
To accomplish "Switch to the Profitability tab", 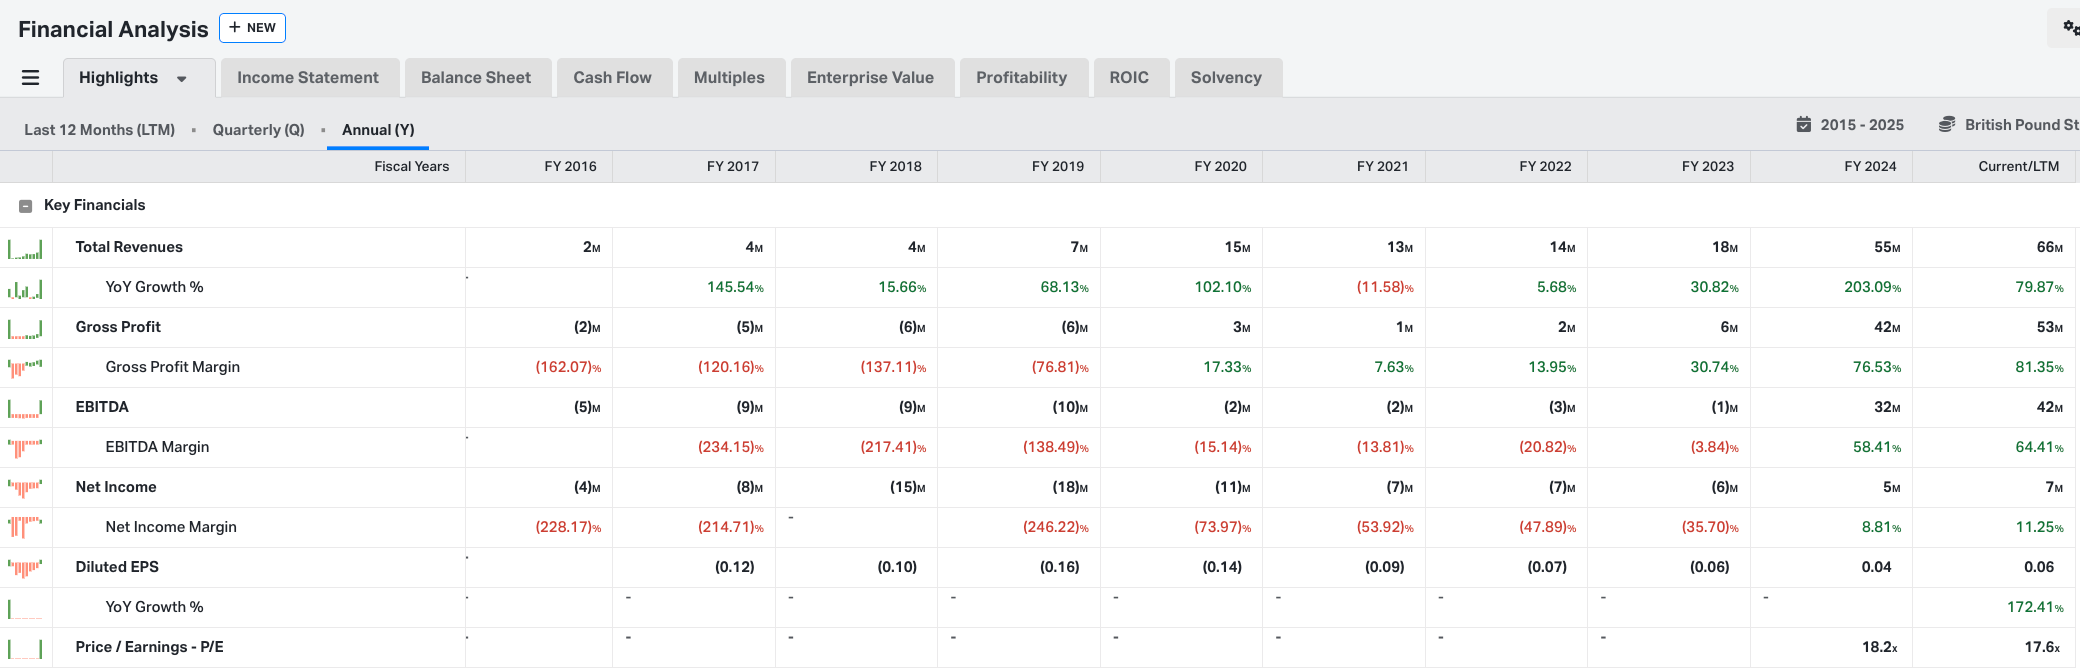I will coord(1022,78).
